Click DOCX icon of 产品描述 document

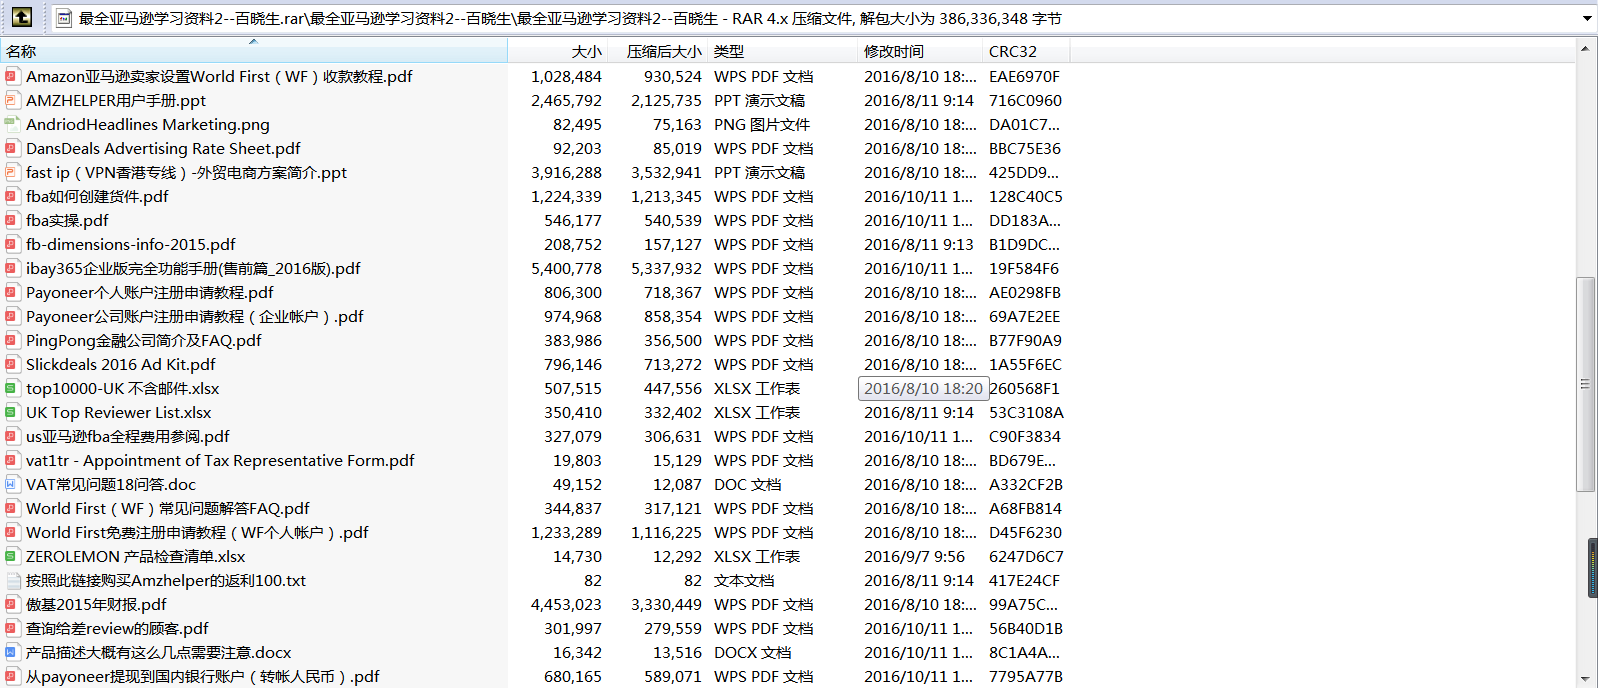pos(12,653)
